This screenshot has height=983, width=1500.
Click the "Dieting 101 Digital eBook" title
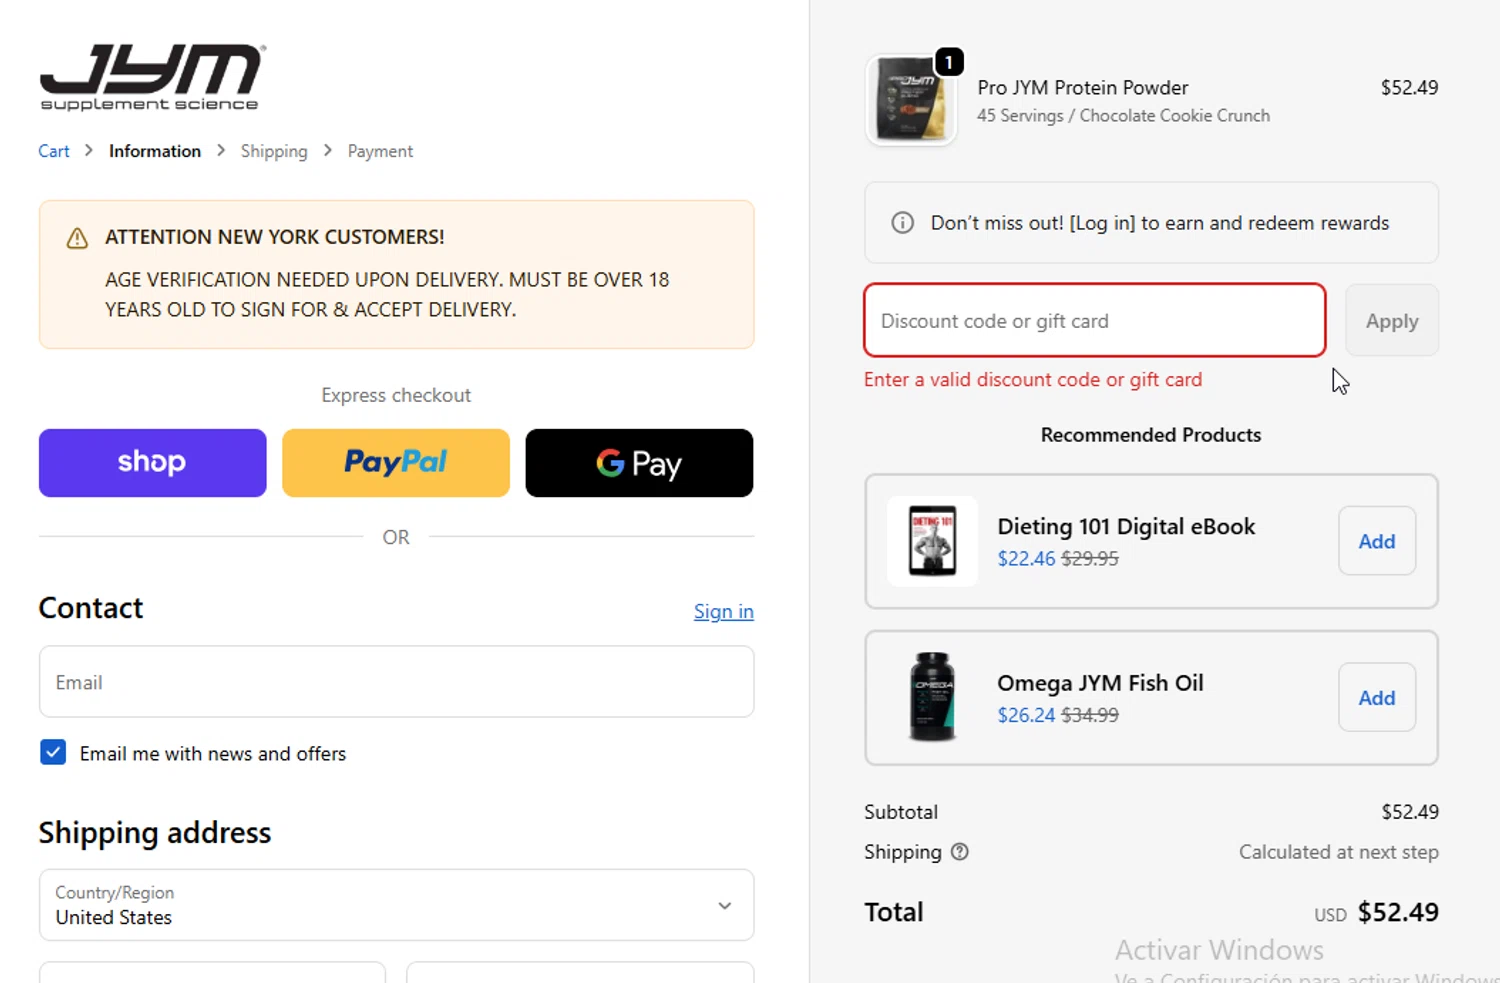click(x=1126, y=527)
